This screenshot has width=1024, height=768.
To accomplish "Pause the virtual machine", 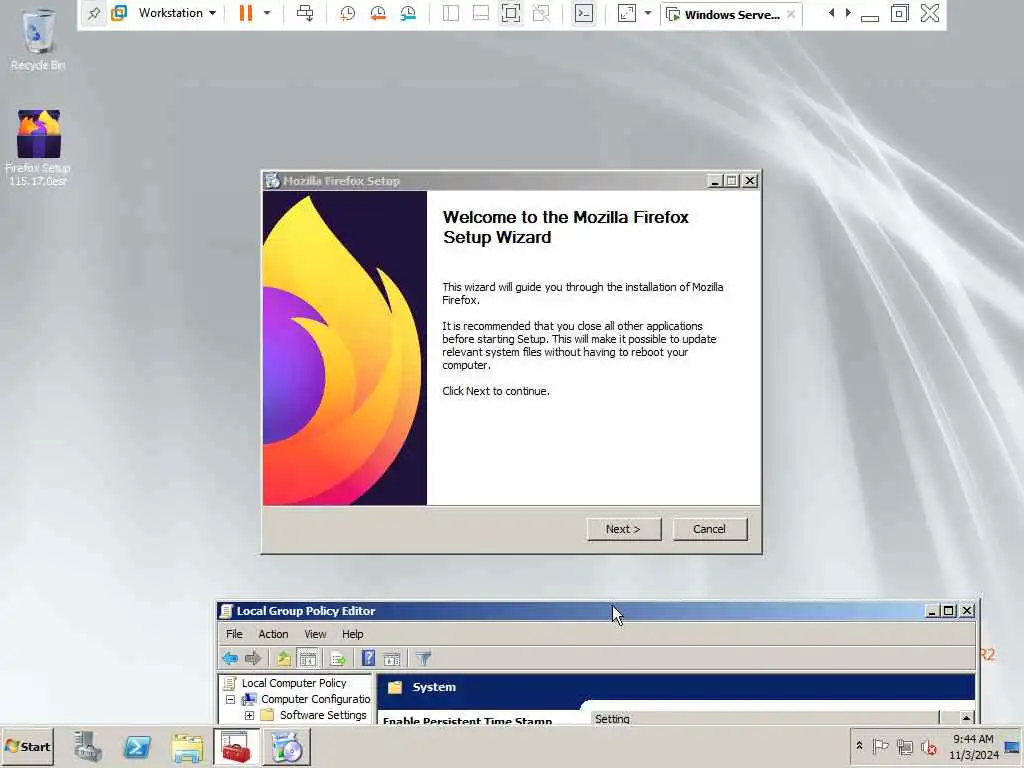I will pos(246,13).
